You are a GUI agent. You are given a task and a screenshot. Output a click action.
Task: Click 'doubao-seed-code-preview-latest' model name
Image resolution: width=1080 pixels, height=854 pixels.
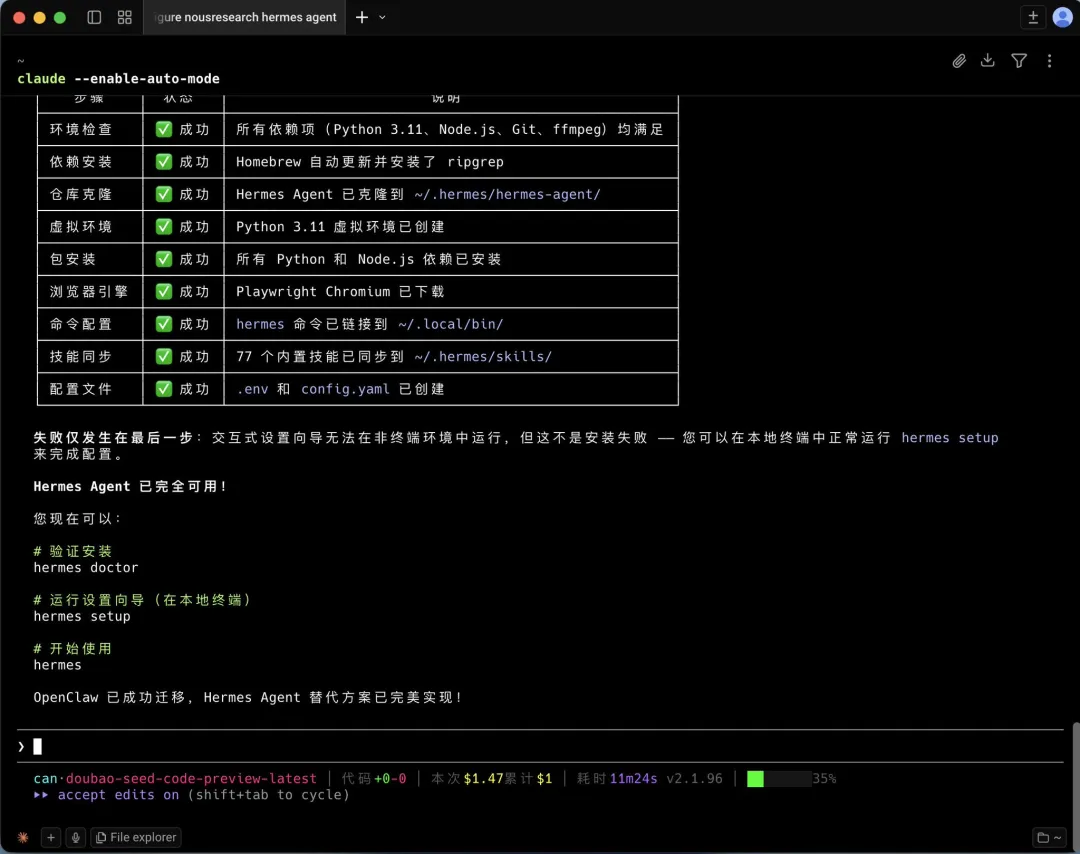(191, 778)
